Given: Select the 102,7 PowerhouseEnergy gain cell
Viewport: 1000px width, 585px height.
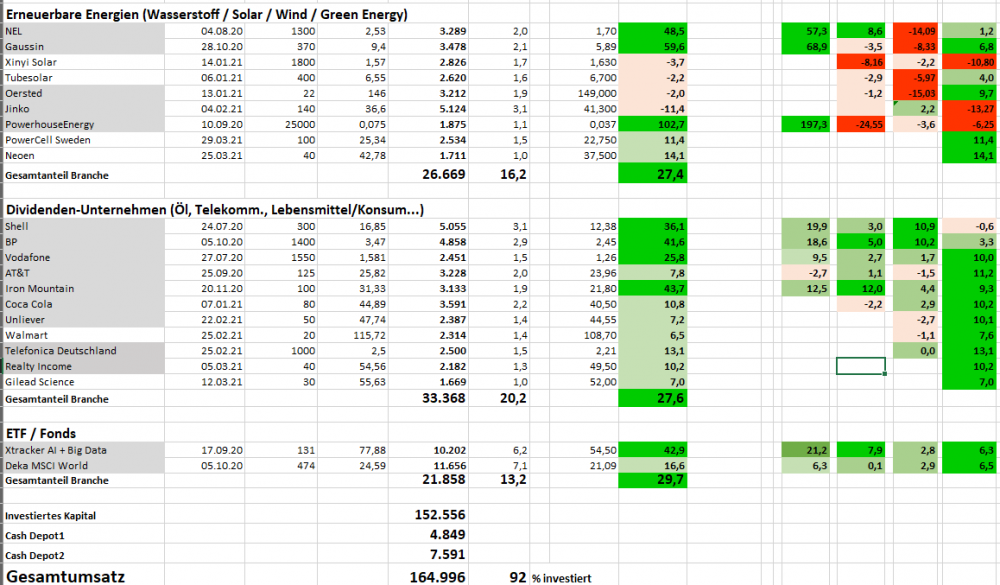Looking at the screenshot, I should (652, 124).
